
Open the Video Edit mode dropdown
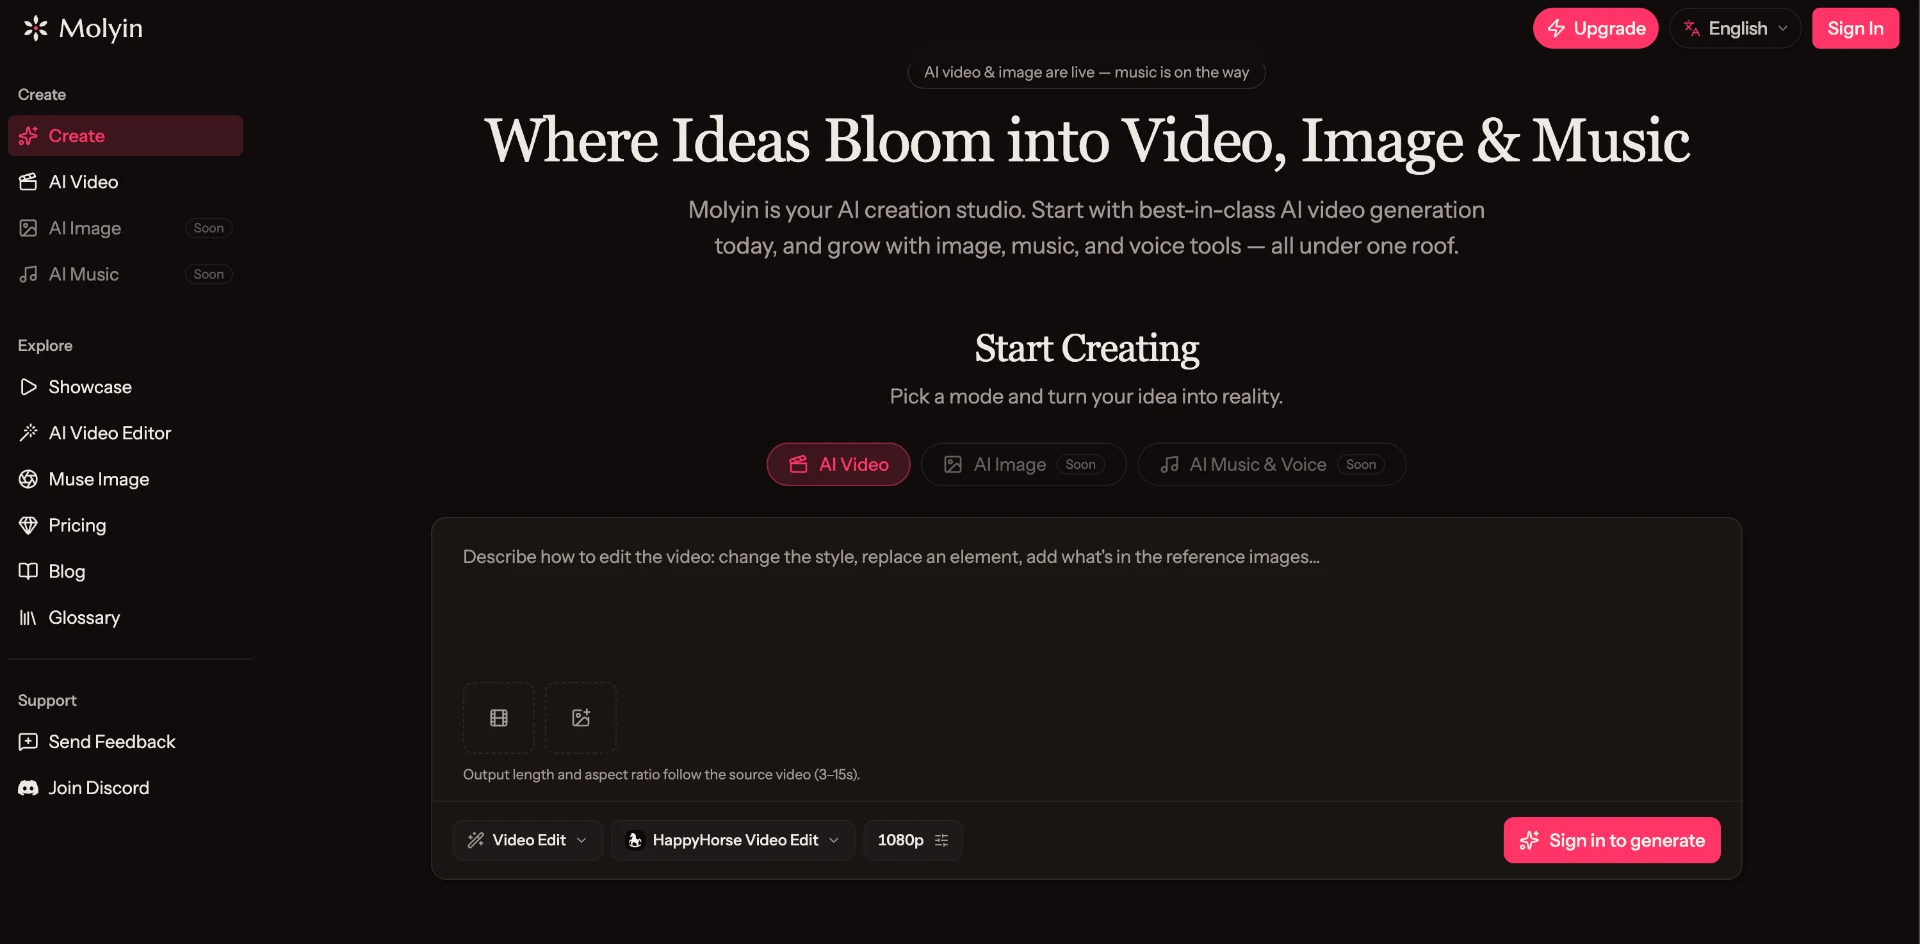pyautogui.click(x=527, y=840)
